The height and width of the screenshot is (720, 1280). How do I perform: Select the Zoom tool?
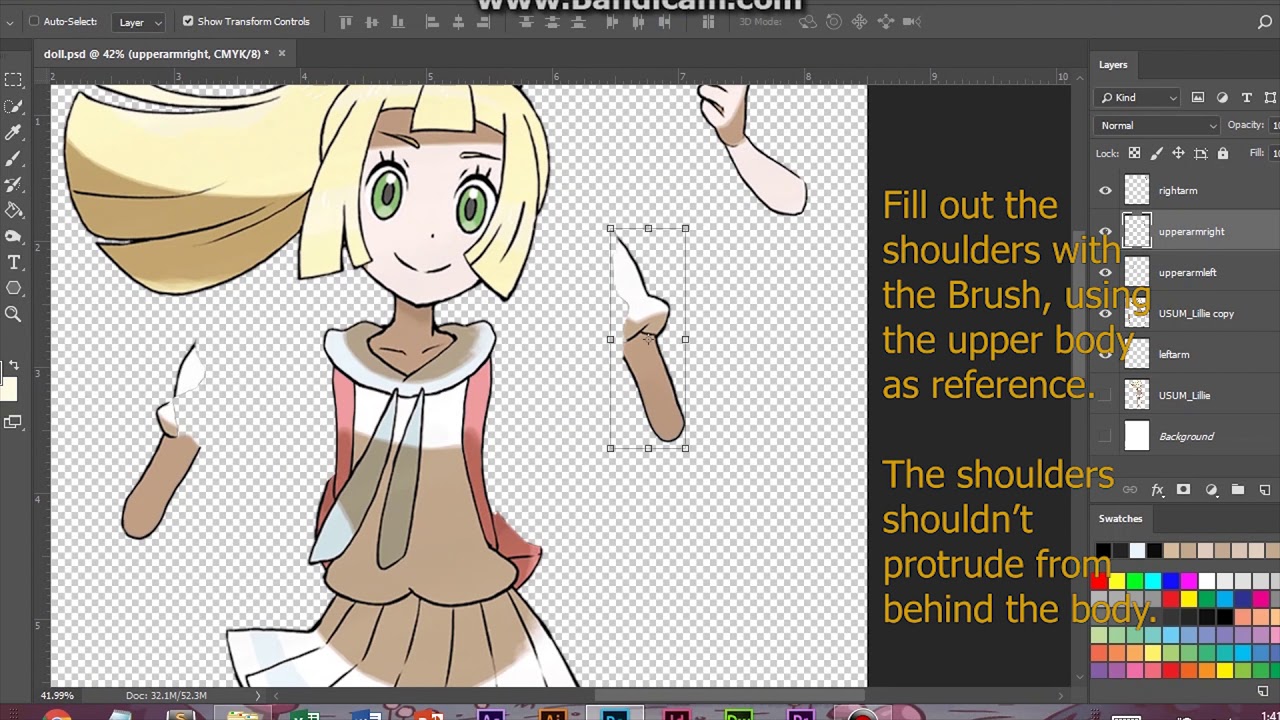click(x=13, y=314)
